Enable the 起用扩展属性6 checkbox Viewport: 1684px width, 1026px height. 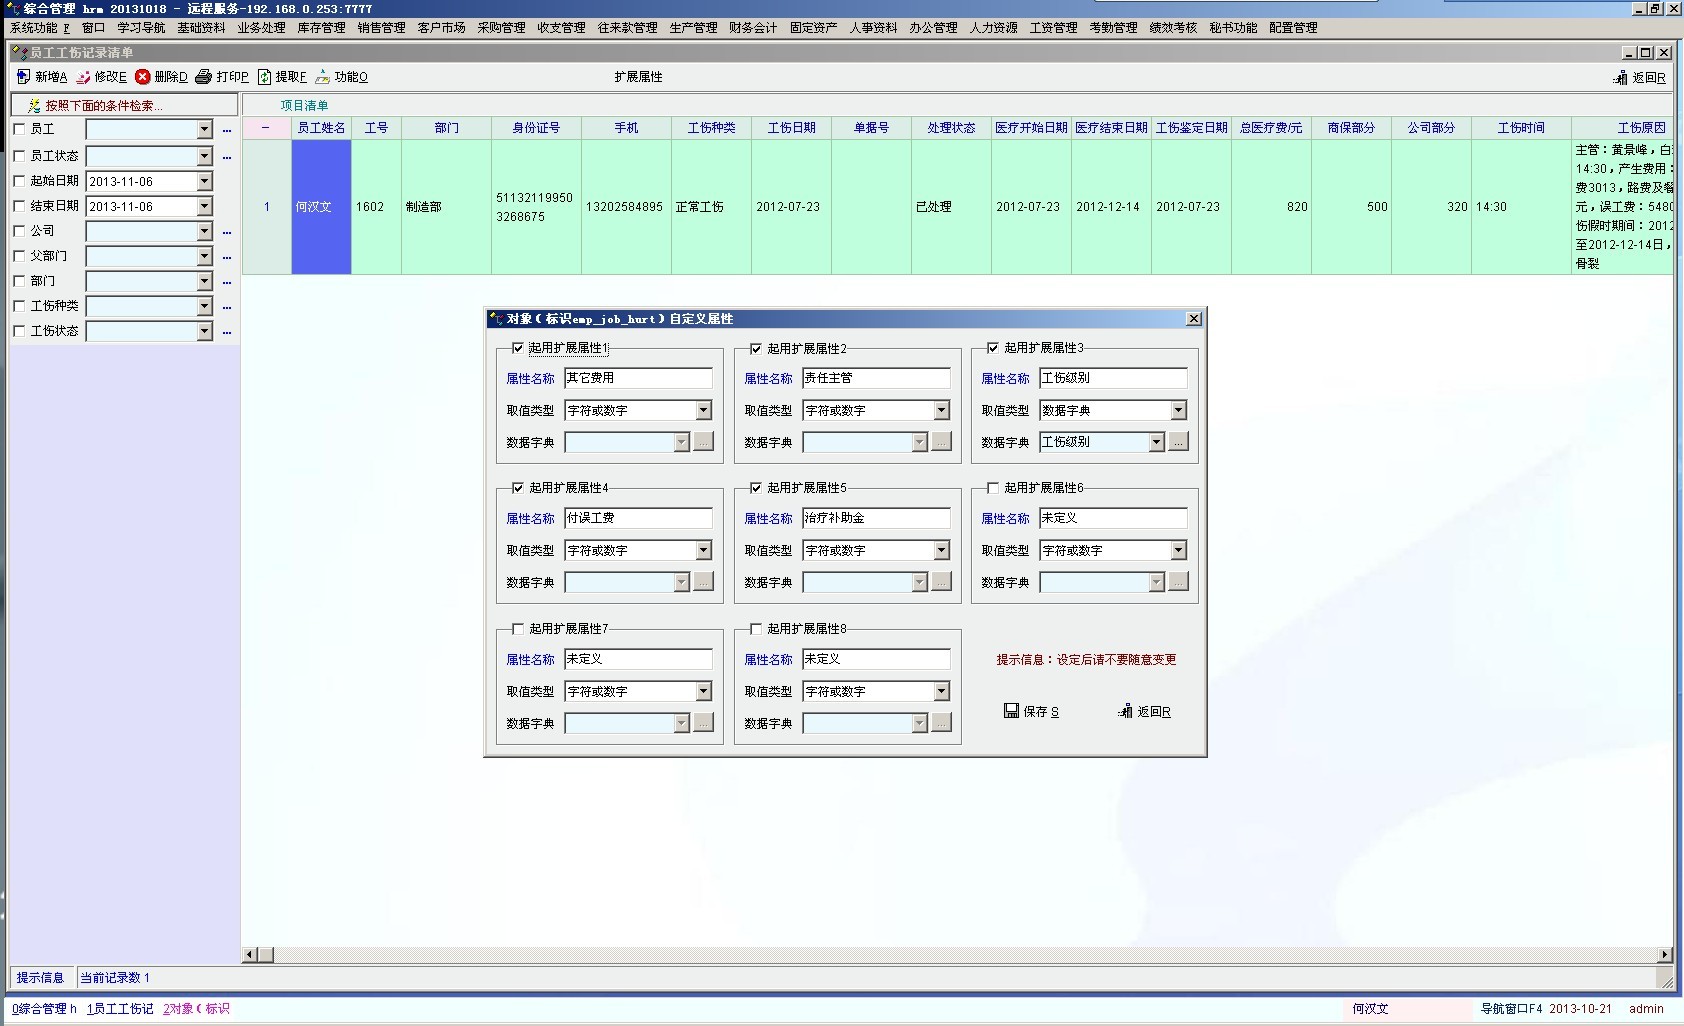[993, 488]
